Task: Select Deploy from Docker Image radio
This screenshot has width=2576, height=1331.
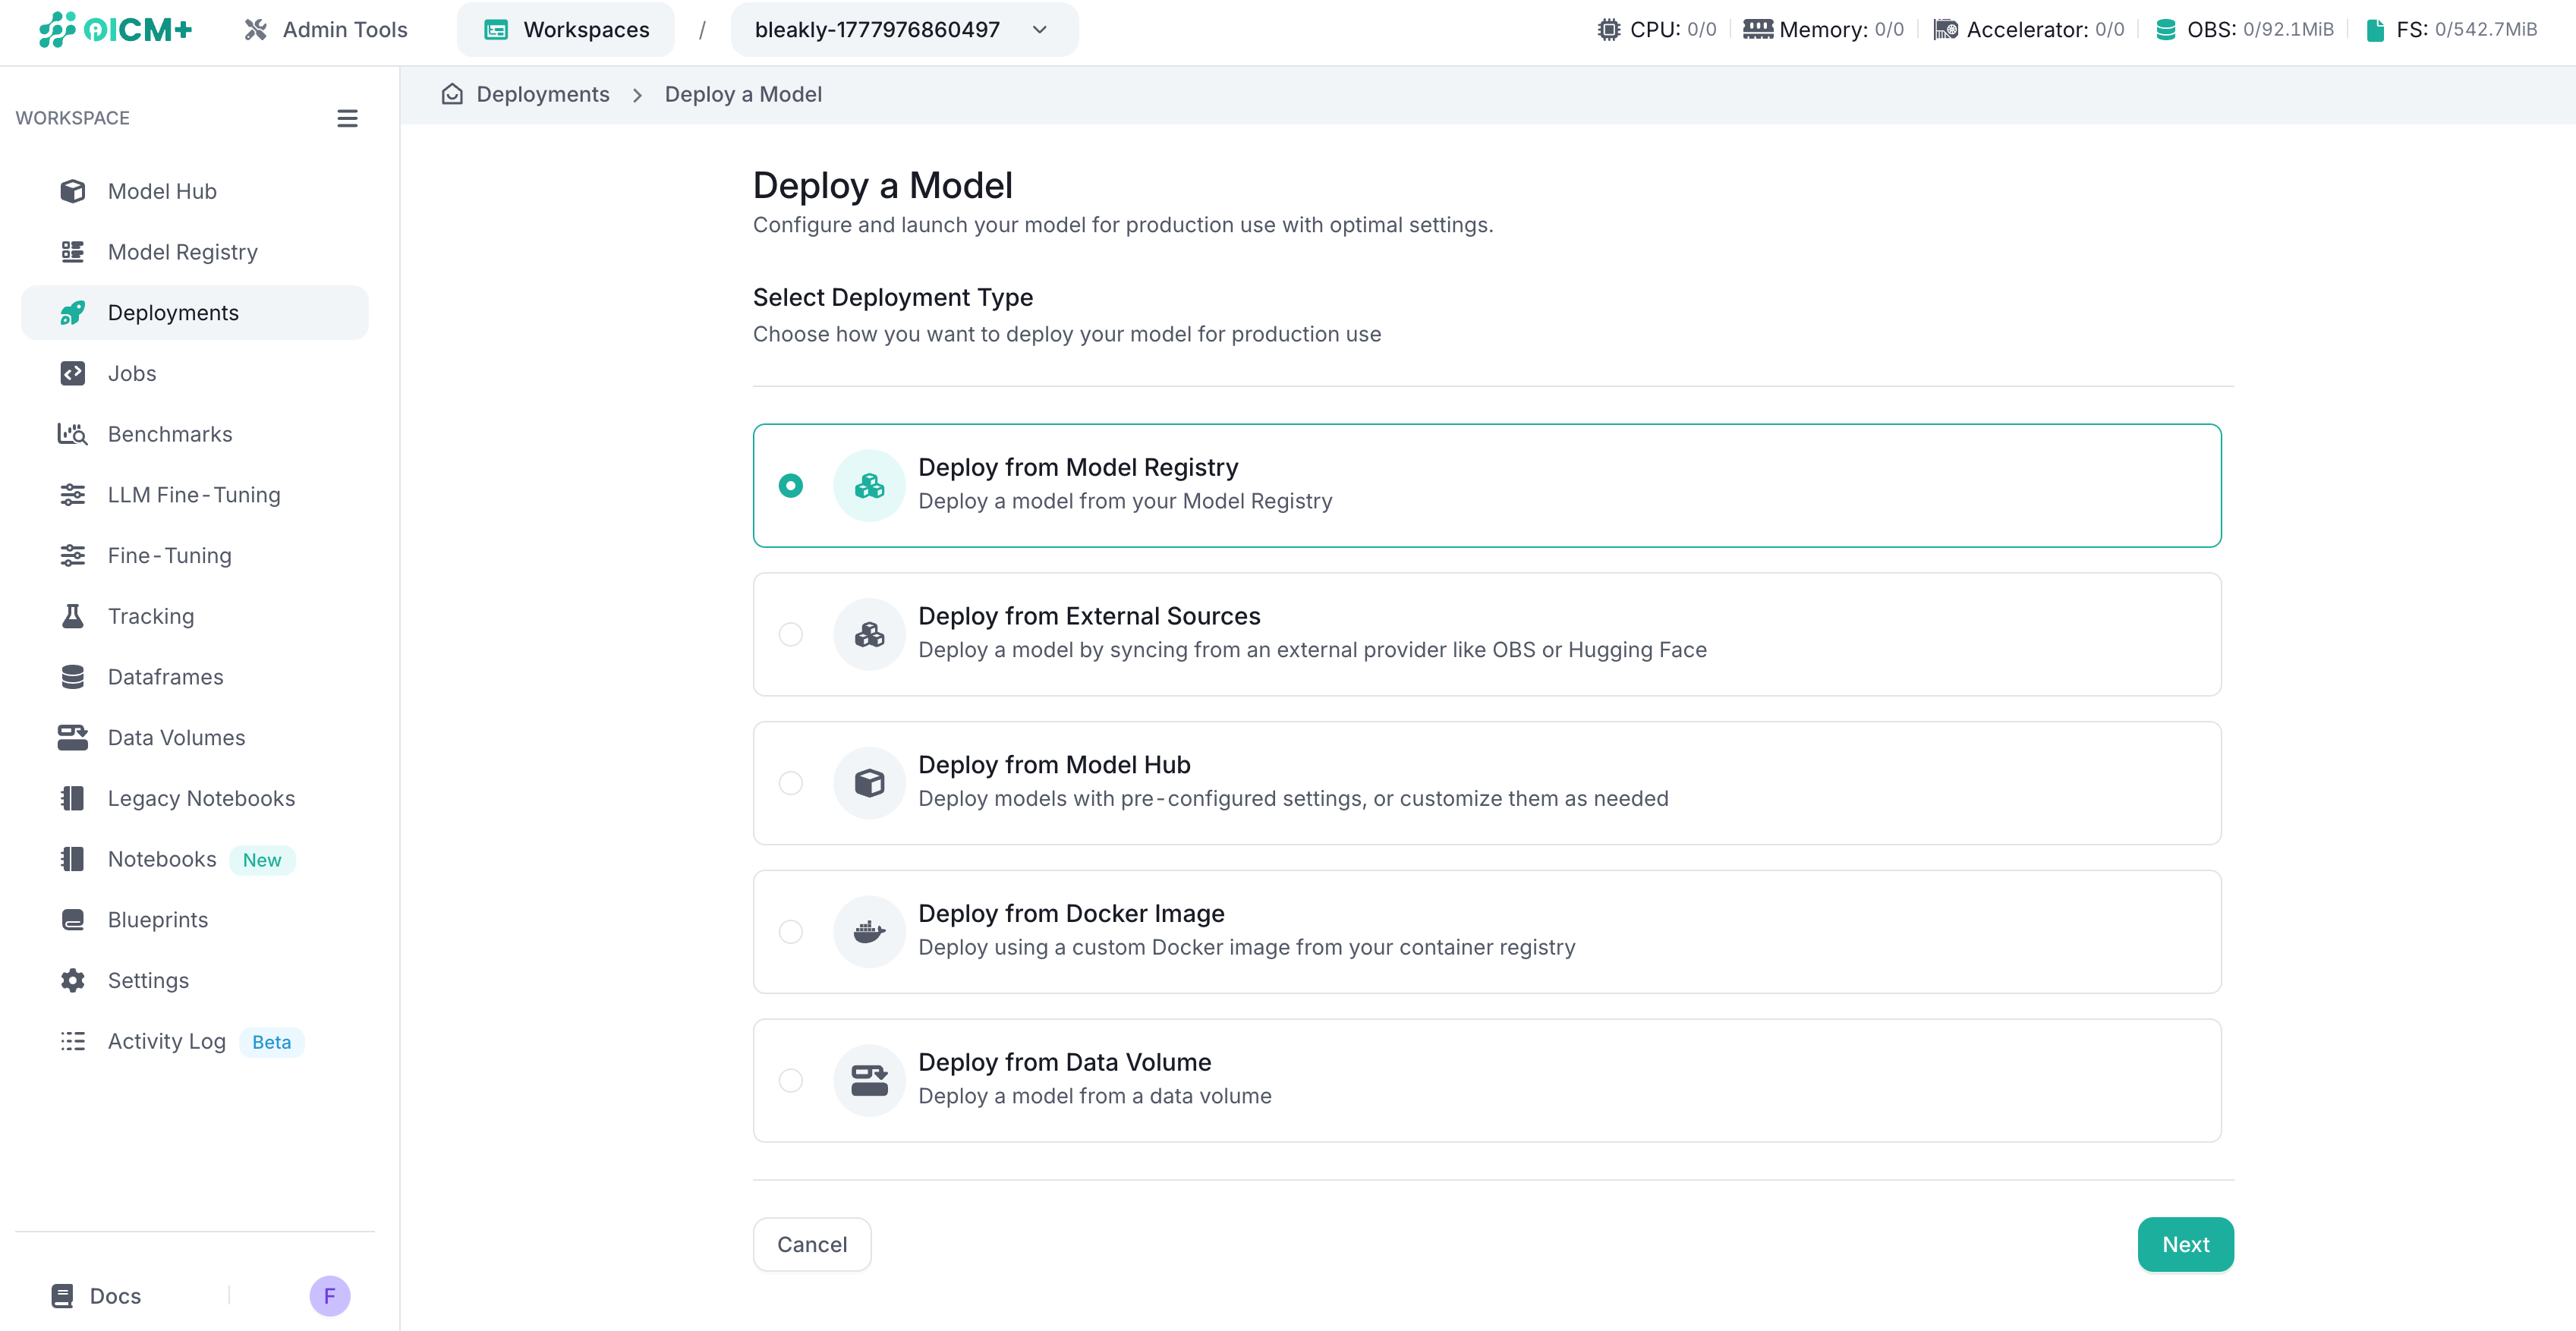Action: (790, 932)
